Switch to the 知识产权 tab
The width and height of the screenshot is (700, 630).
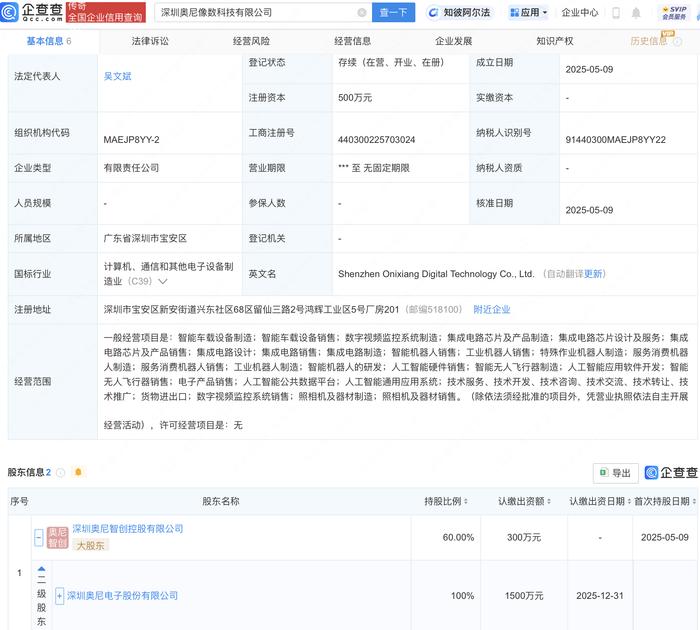pyautogui.click(x=555, y=41)
